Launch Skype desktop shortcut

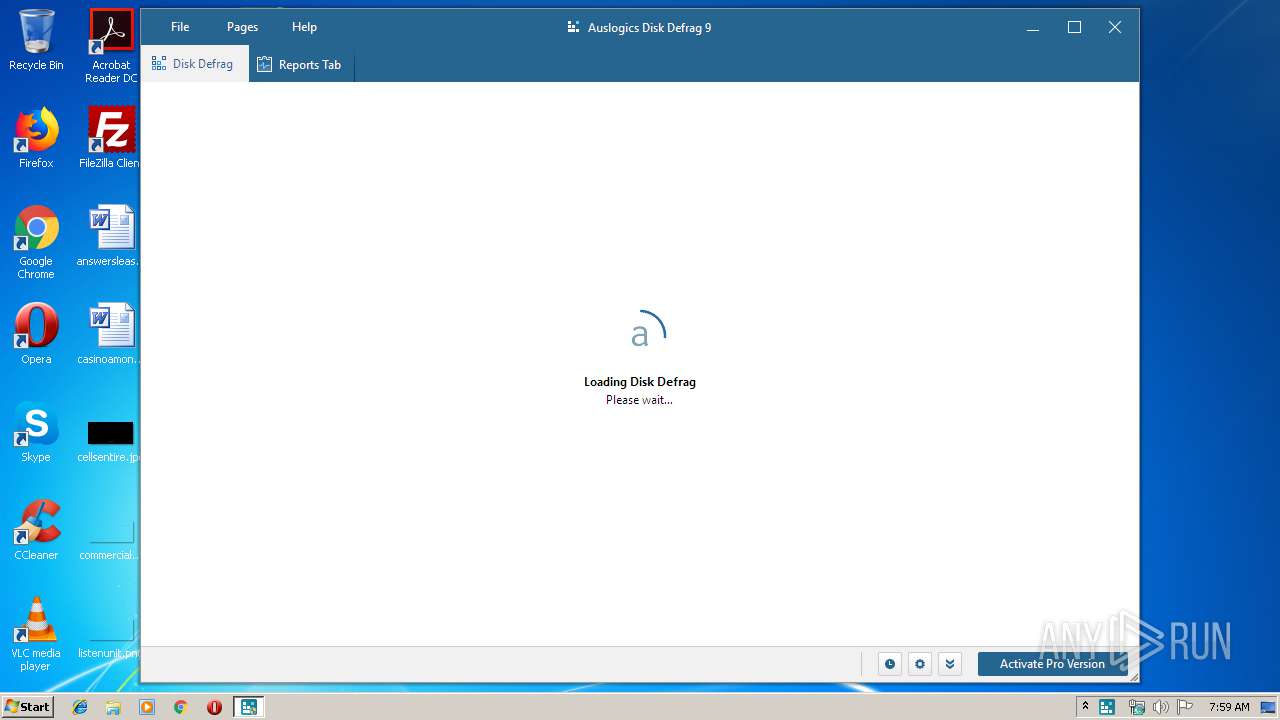[x=36, y=432]
